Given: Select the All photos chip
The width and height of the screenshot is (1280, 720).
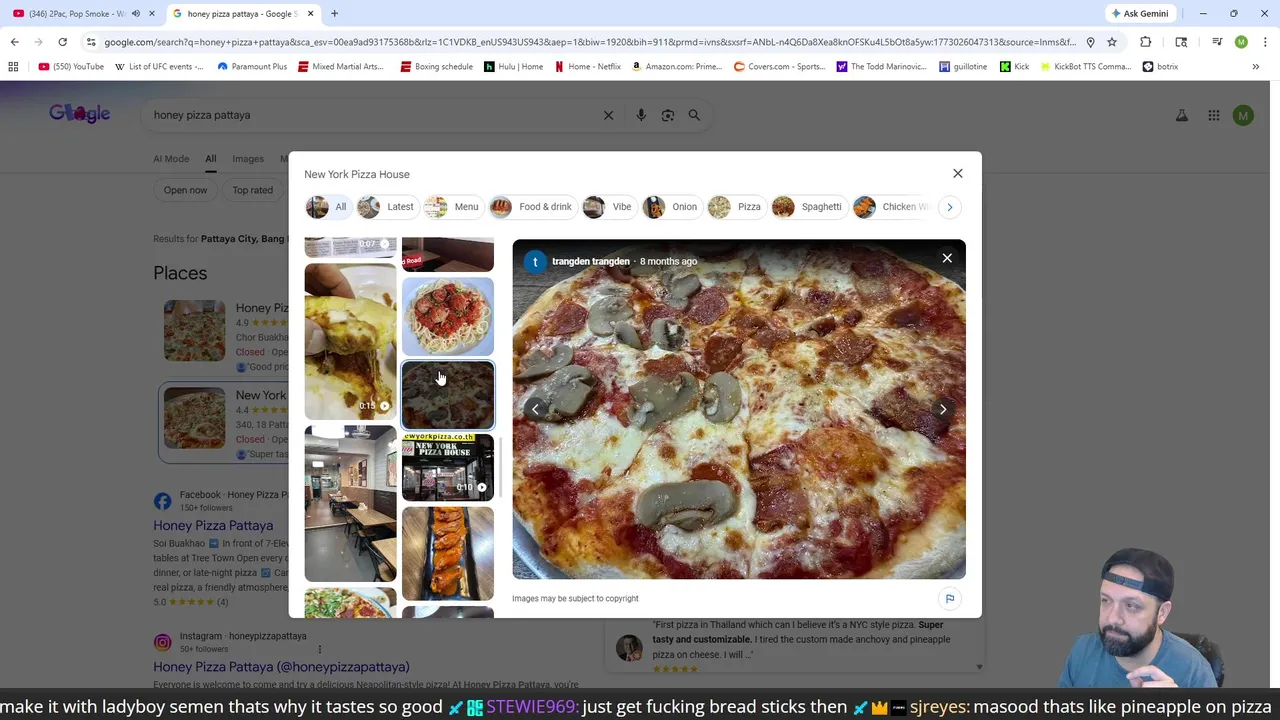Looking at the screenshot, I should click(x=328, y=207).
